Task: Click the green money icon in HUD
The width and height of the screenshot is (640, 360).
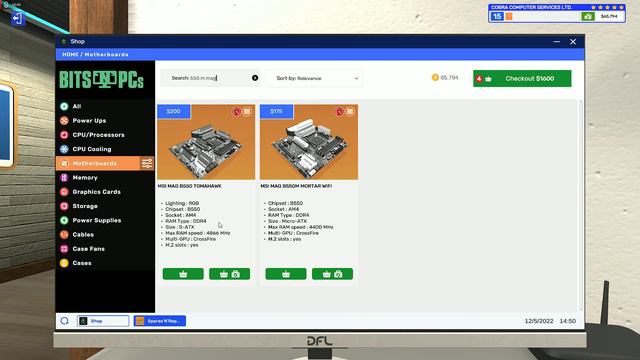Action: pos(588,16)
